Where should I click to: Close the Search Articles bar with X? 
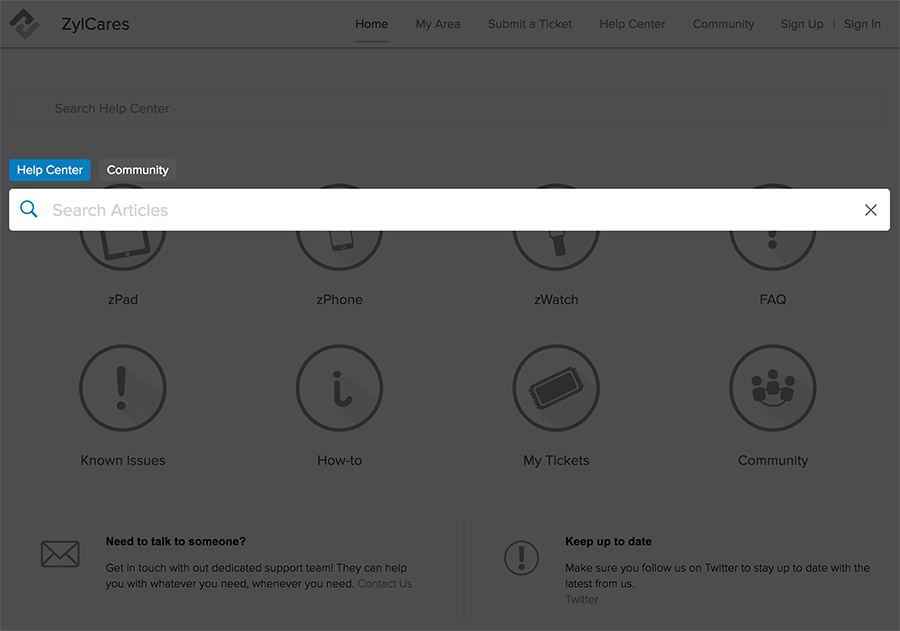pyautogui.click(x=870, y=210)
